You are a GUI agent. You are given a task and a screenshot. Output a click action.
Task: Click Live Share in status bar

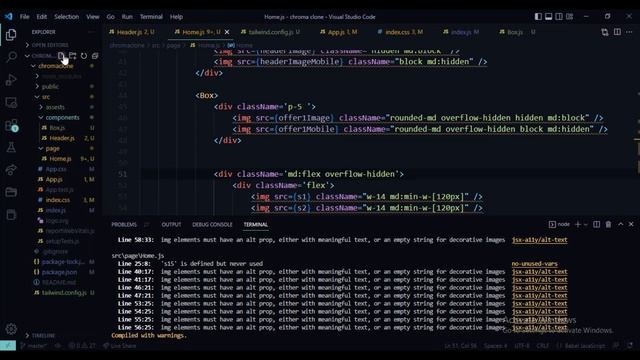[120, 346]
